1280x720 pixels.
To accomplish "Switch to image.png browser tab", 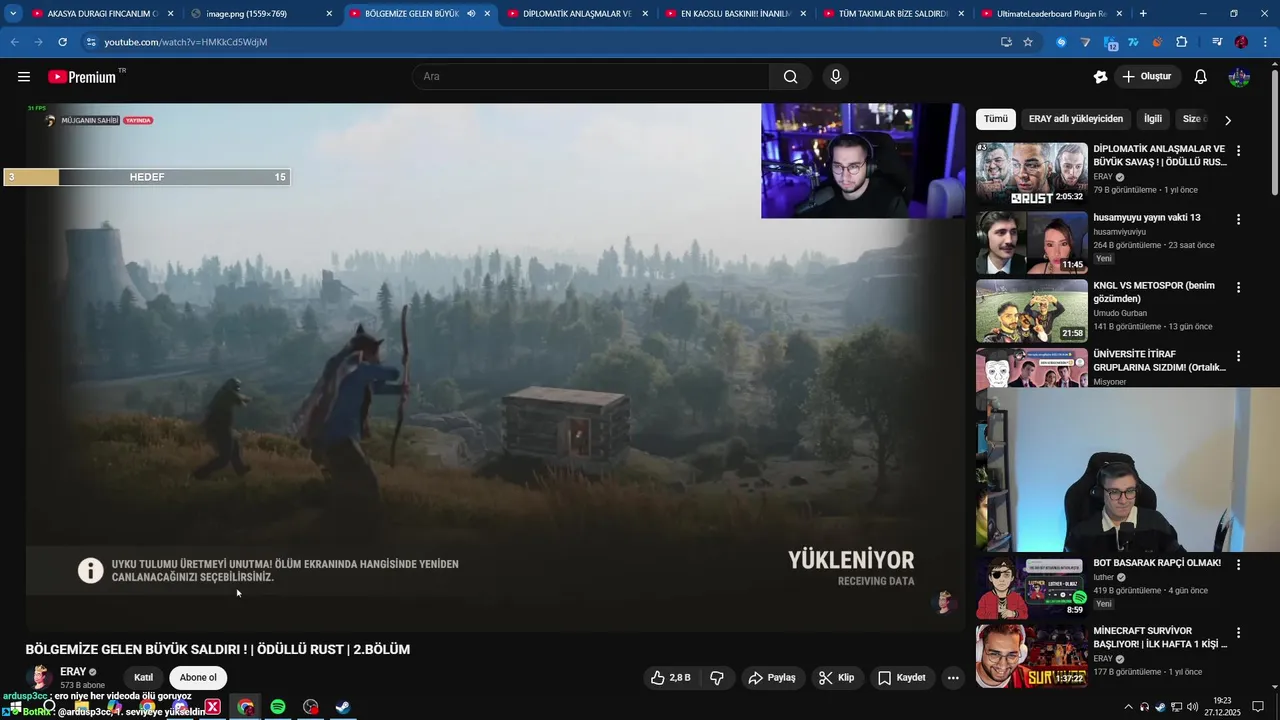I will [262, 14].
